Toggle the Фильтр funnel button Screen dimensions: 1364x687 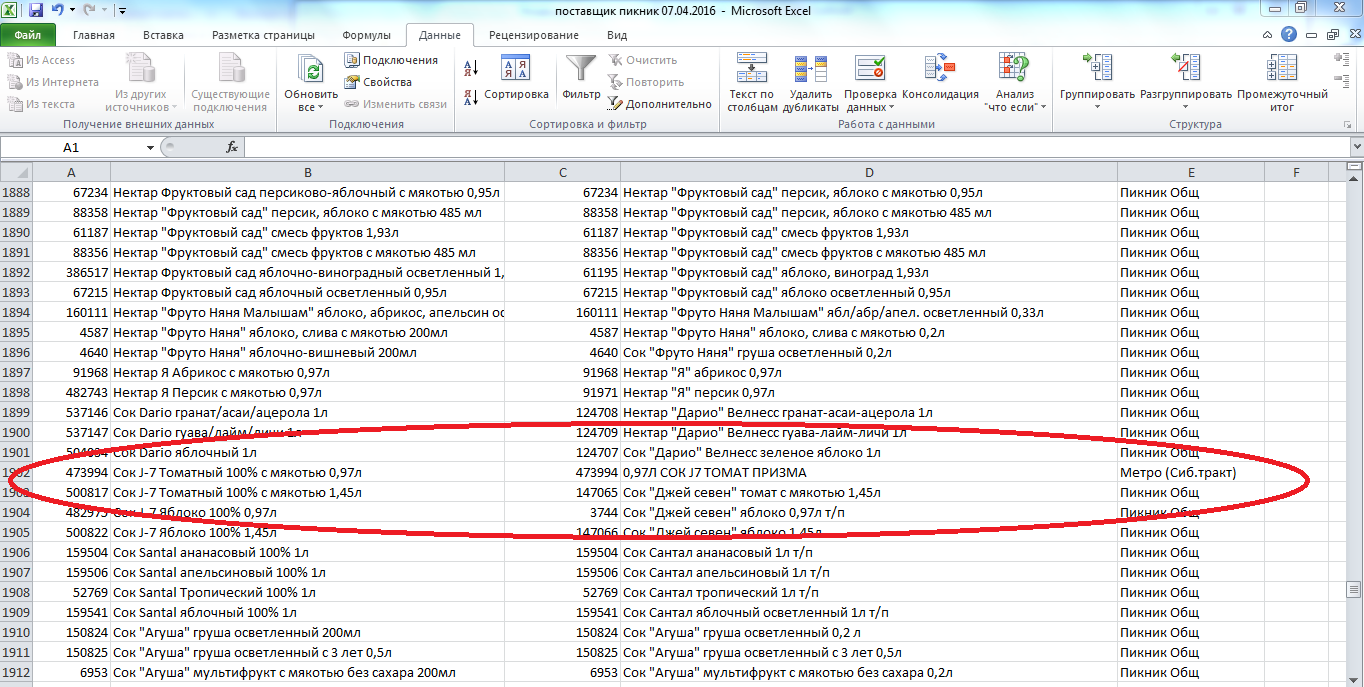coord(581,78)
